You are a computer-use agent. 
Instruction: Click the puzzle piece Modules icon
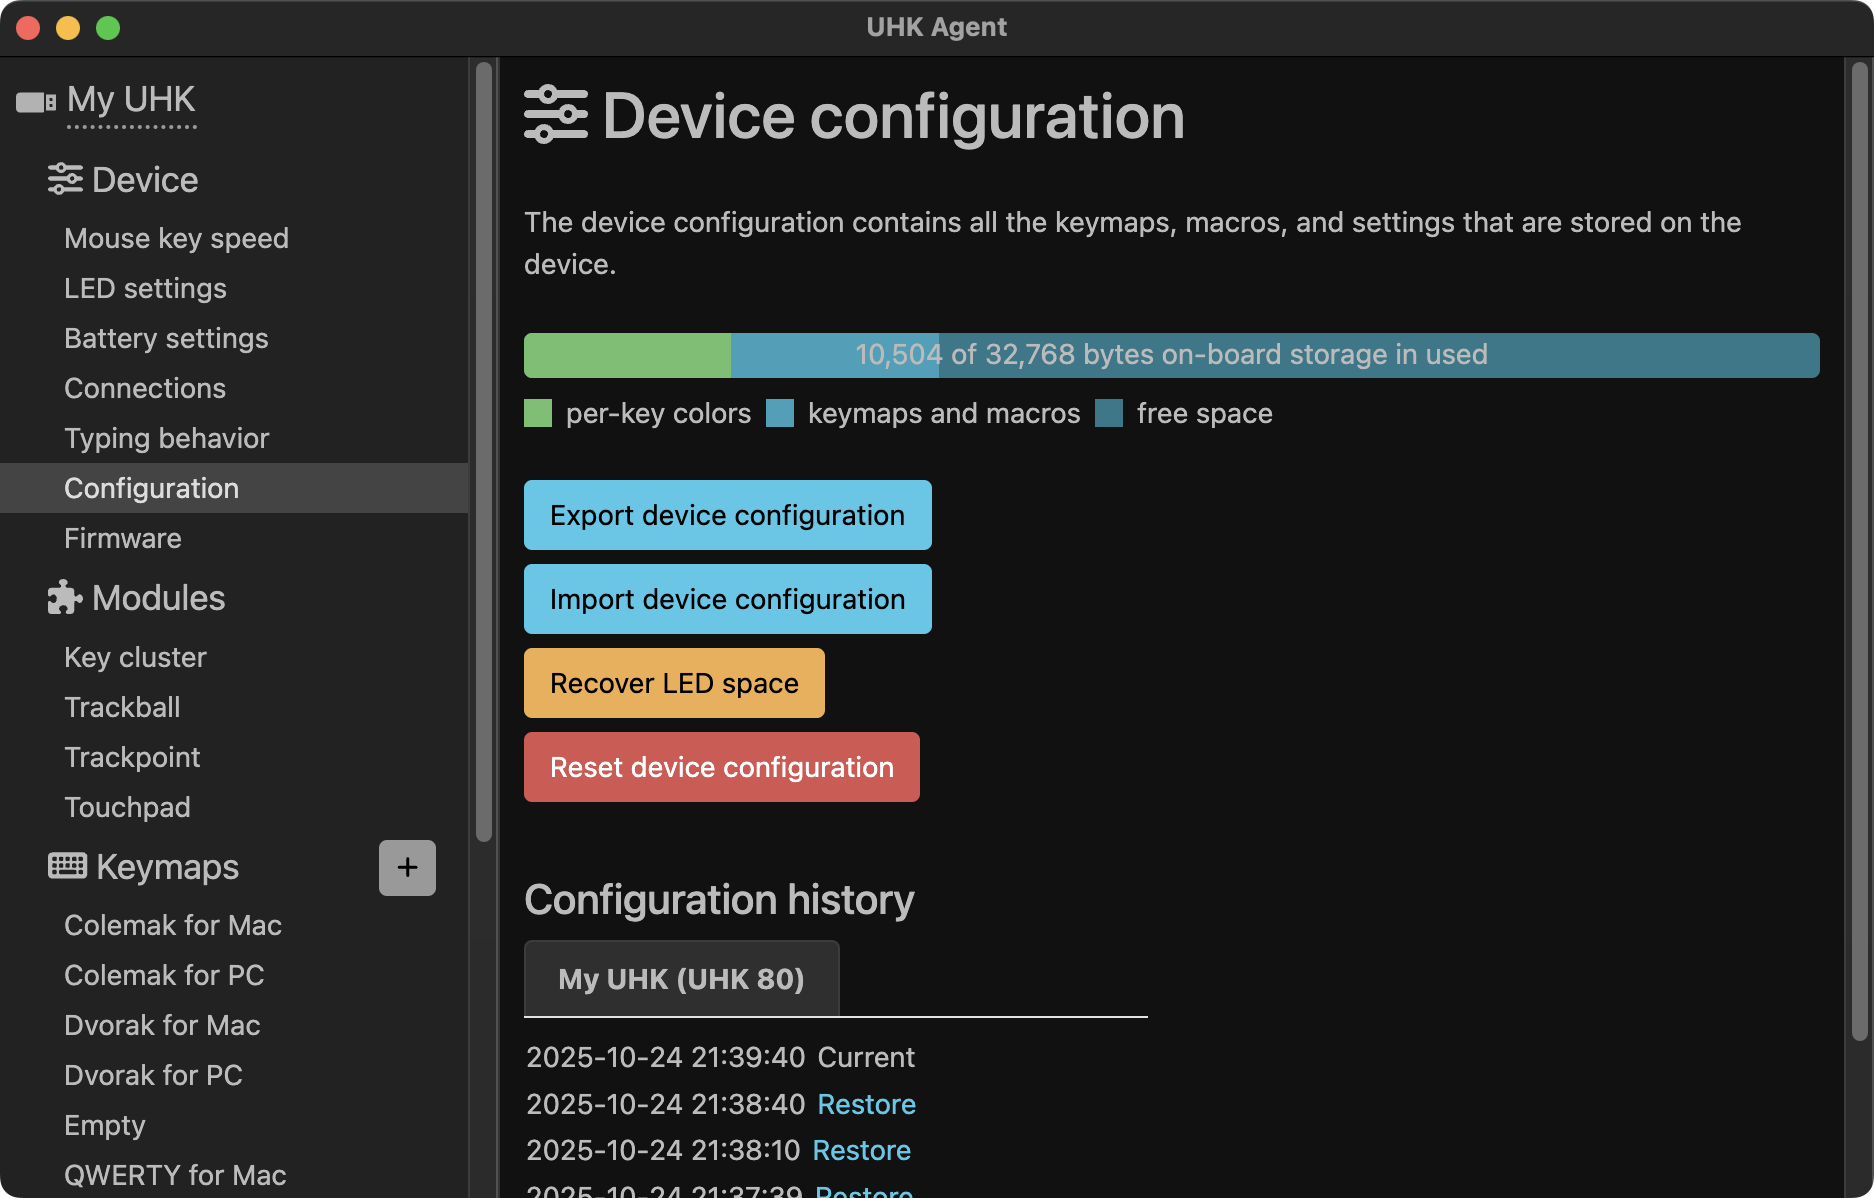pyautogui.click(x=65, y=598)
